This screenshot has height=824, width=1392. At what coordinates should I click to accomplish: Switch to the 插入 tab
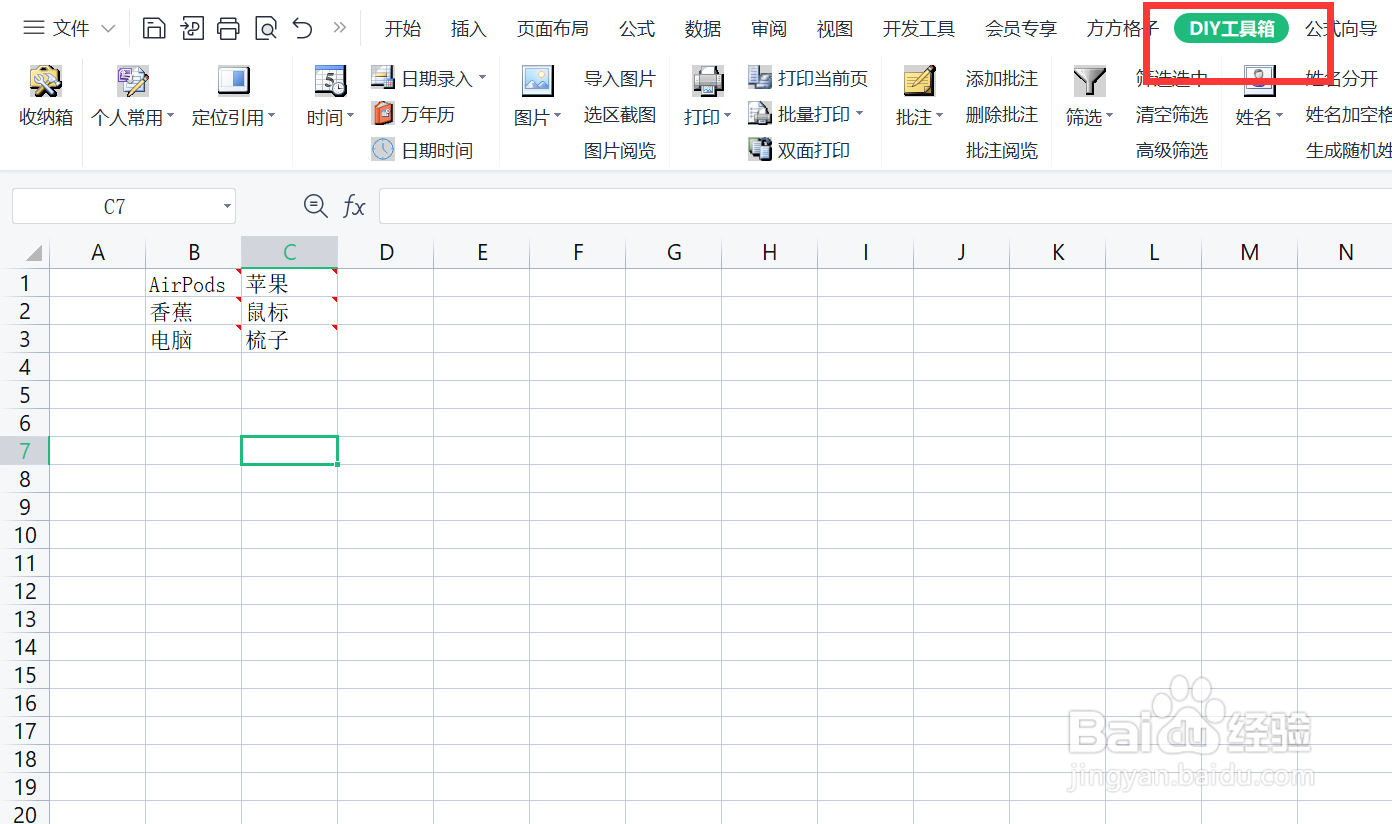coord(468,29)
